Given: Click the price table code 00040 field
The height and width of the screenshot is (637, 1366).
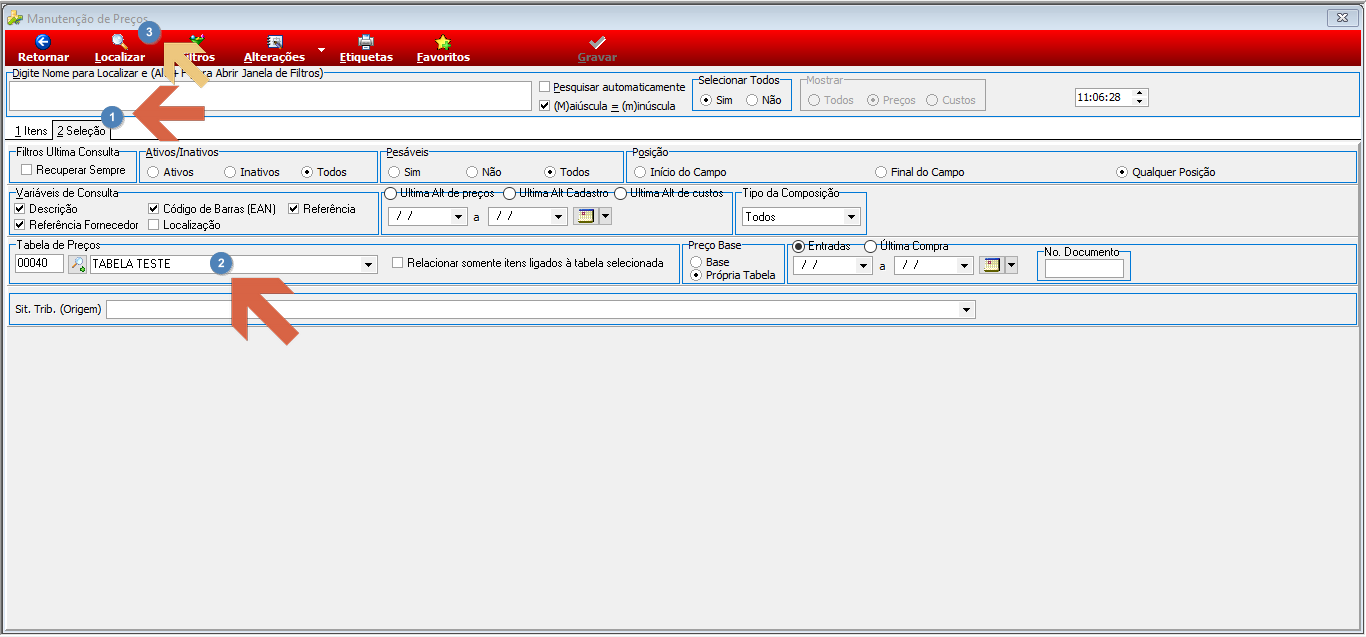Looking at the screenshot, I should (39, 263).
